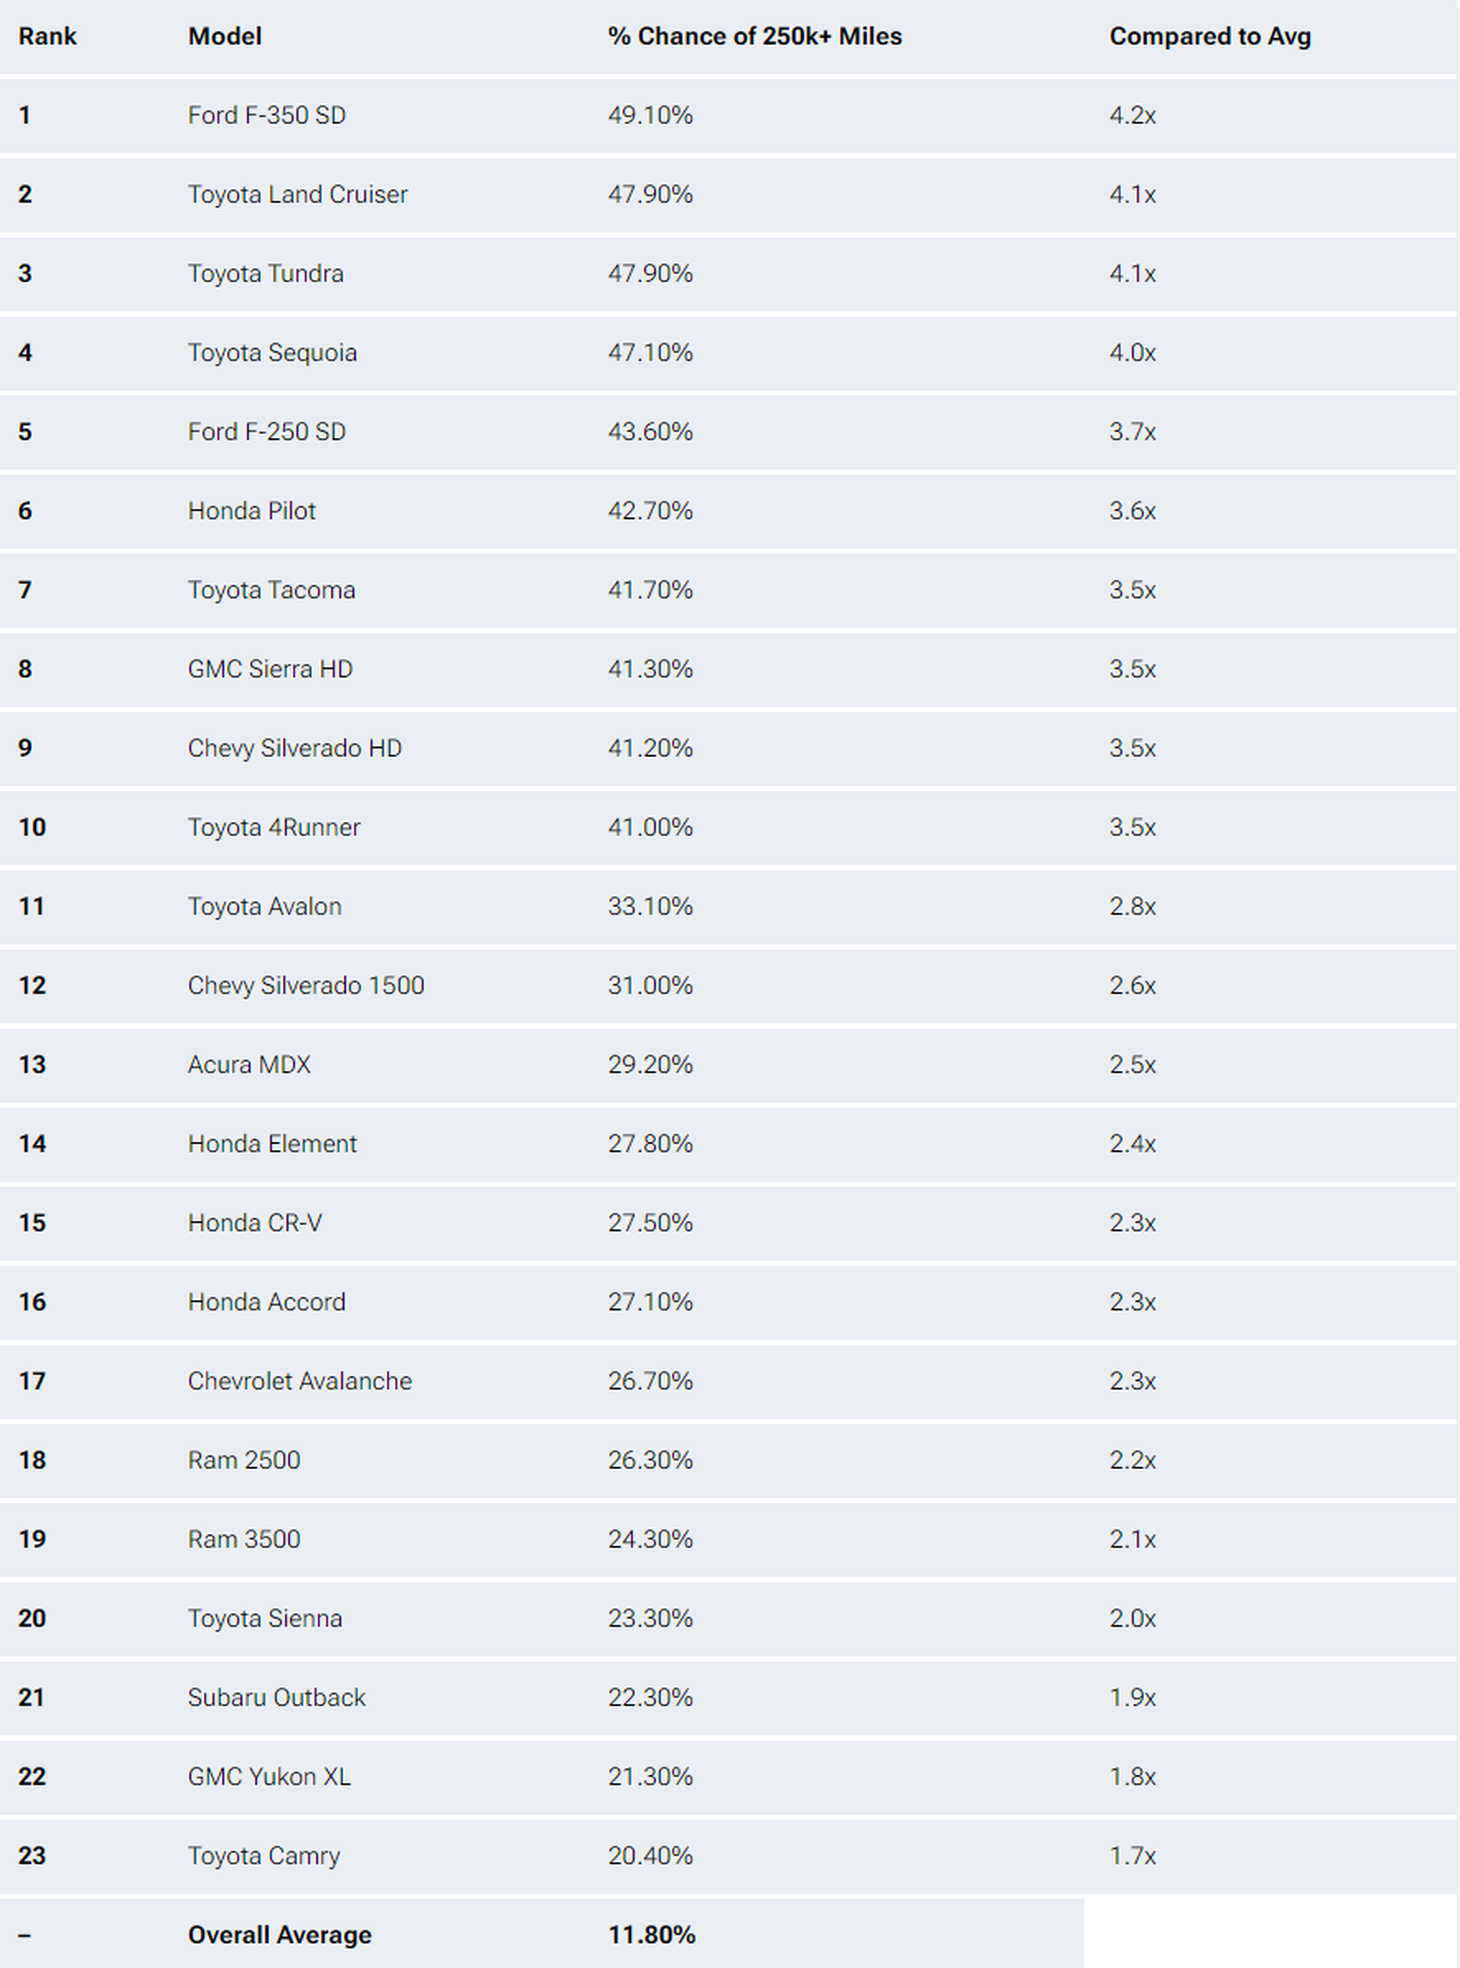This screenshot has height=1968, width=1460.
Task: Select the Ram 3500 model name
Action: [x=244, y=1539]
